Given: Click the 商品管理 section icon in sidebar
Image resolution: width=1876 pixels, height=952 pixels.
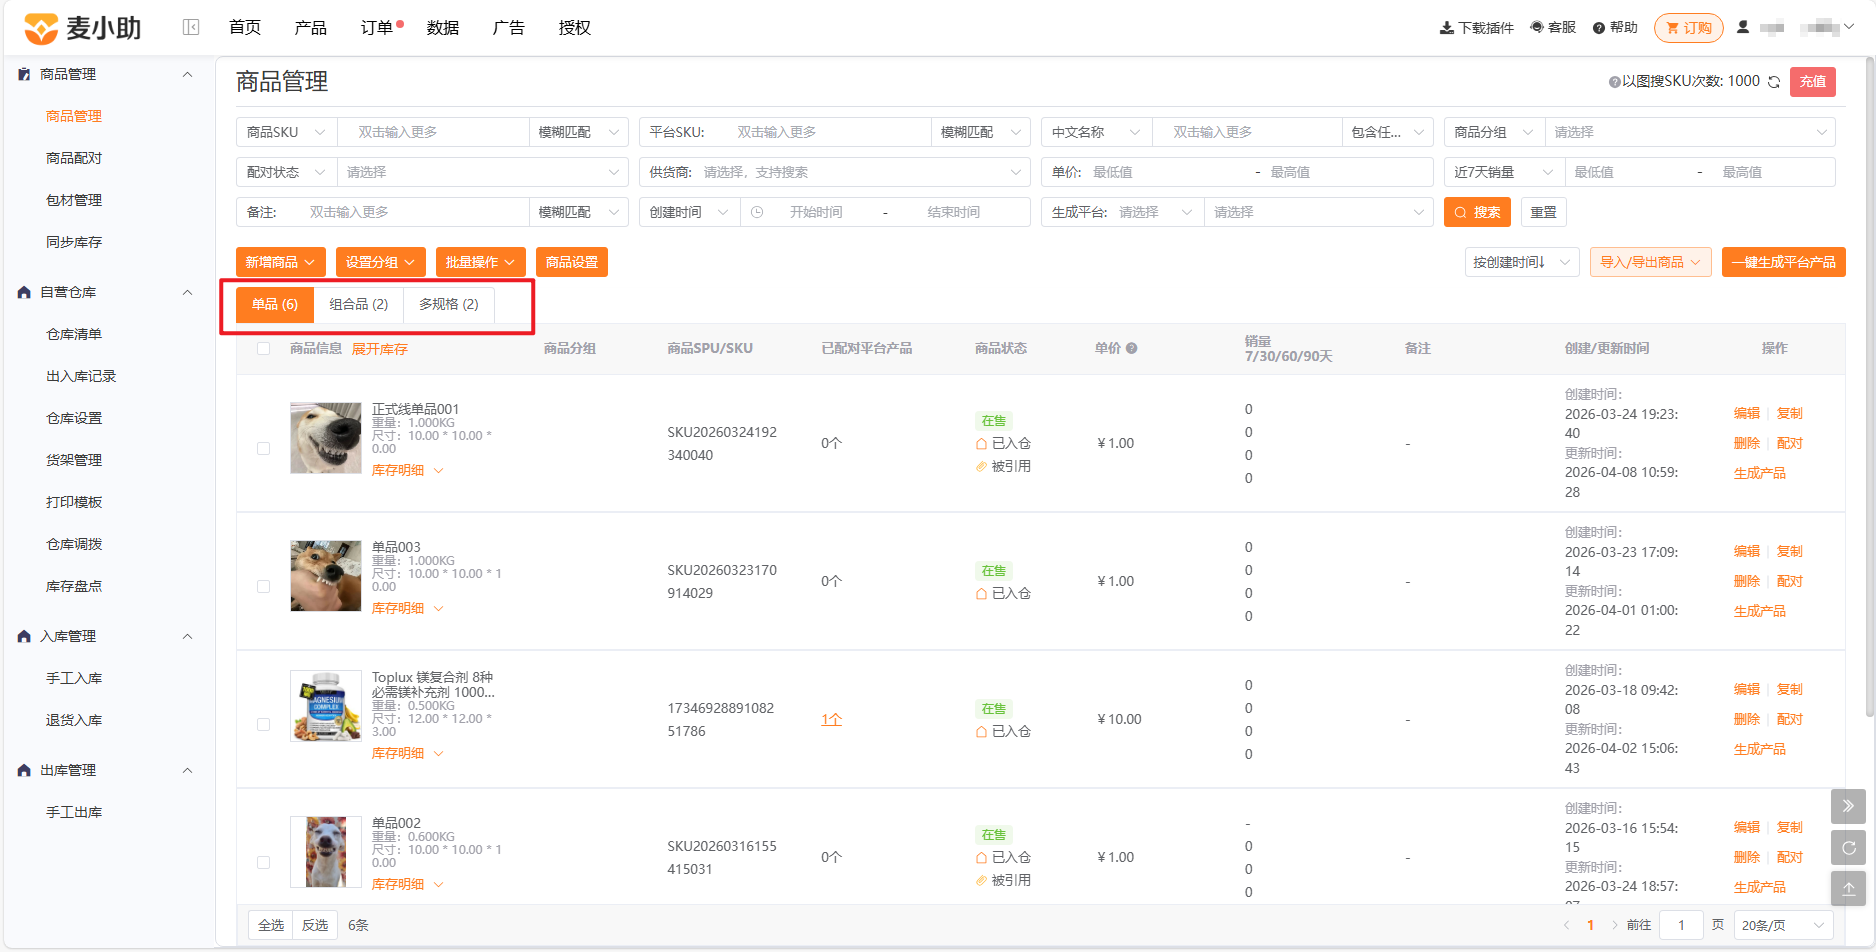Looking at the screenshot, I should pyautogui.click(x=24, y=74).
